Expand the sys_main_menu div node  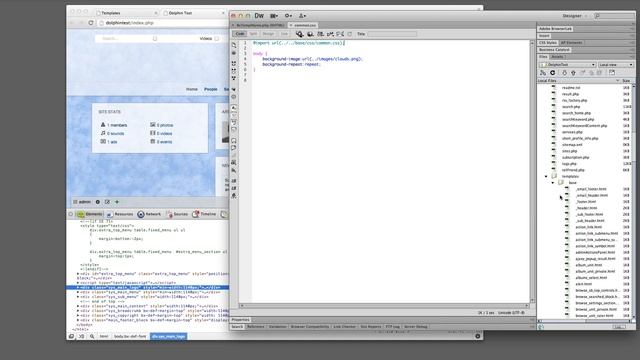78,292
